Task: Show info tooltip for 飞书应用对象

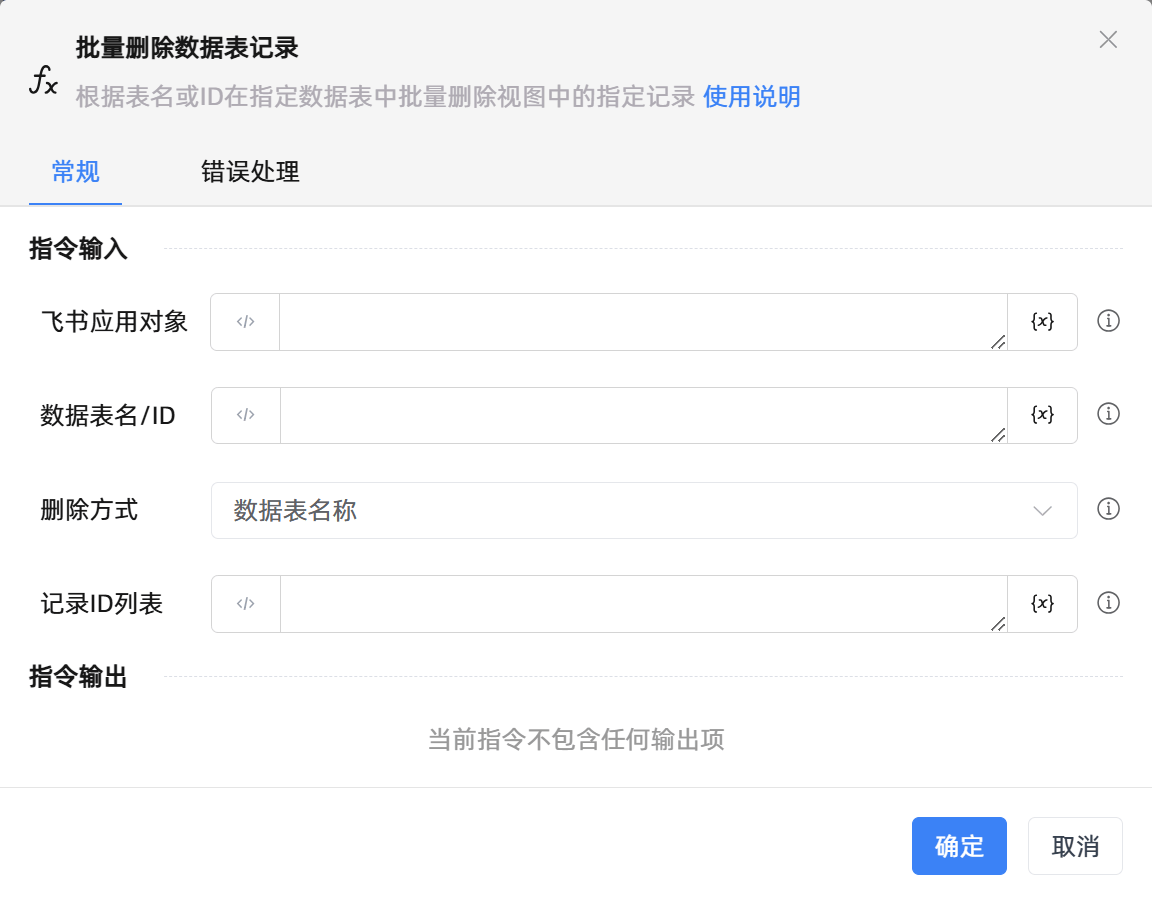Action: pyautogui.click(x=1108, y=321)
